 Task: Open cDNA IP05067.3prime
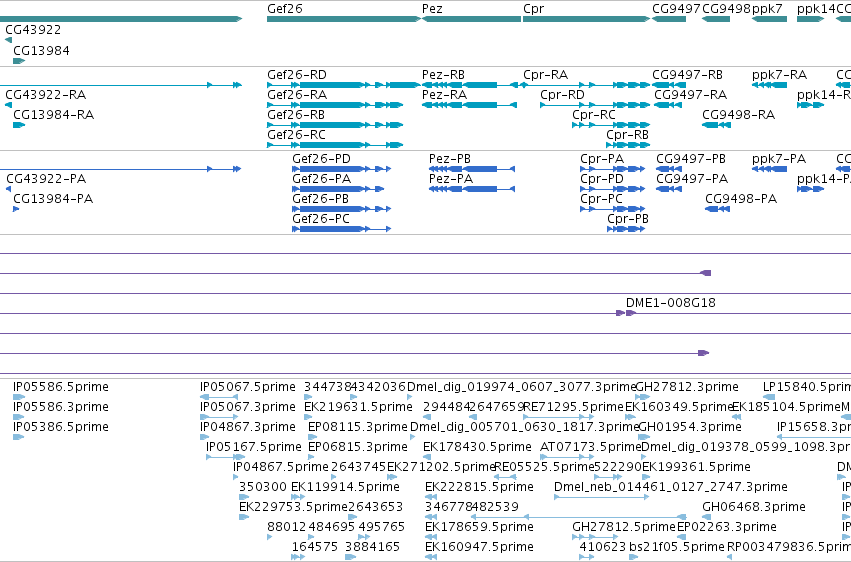tap(247, 407)
